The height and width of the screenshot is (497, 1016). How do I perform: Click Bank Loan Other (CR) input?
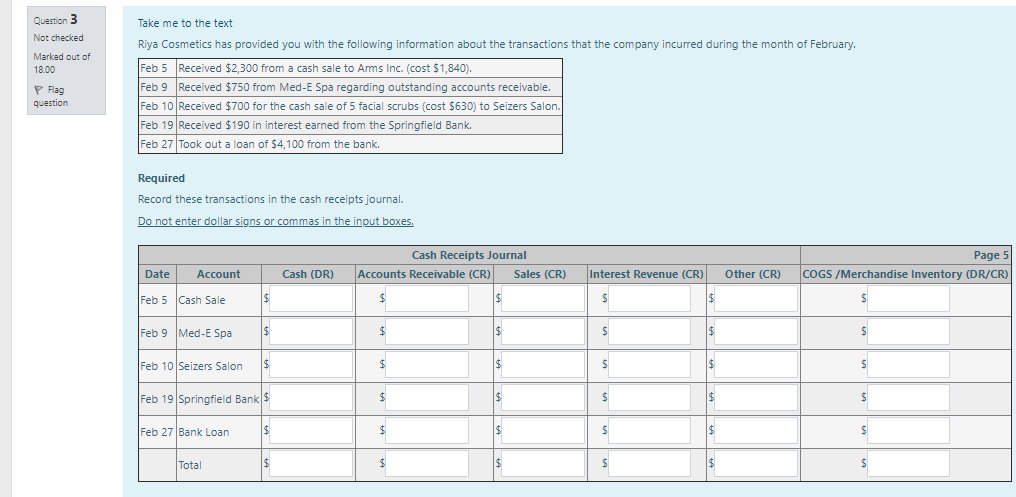[756, 431]
